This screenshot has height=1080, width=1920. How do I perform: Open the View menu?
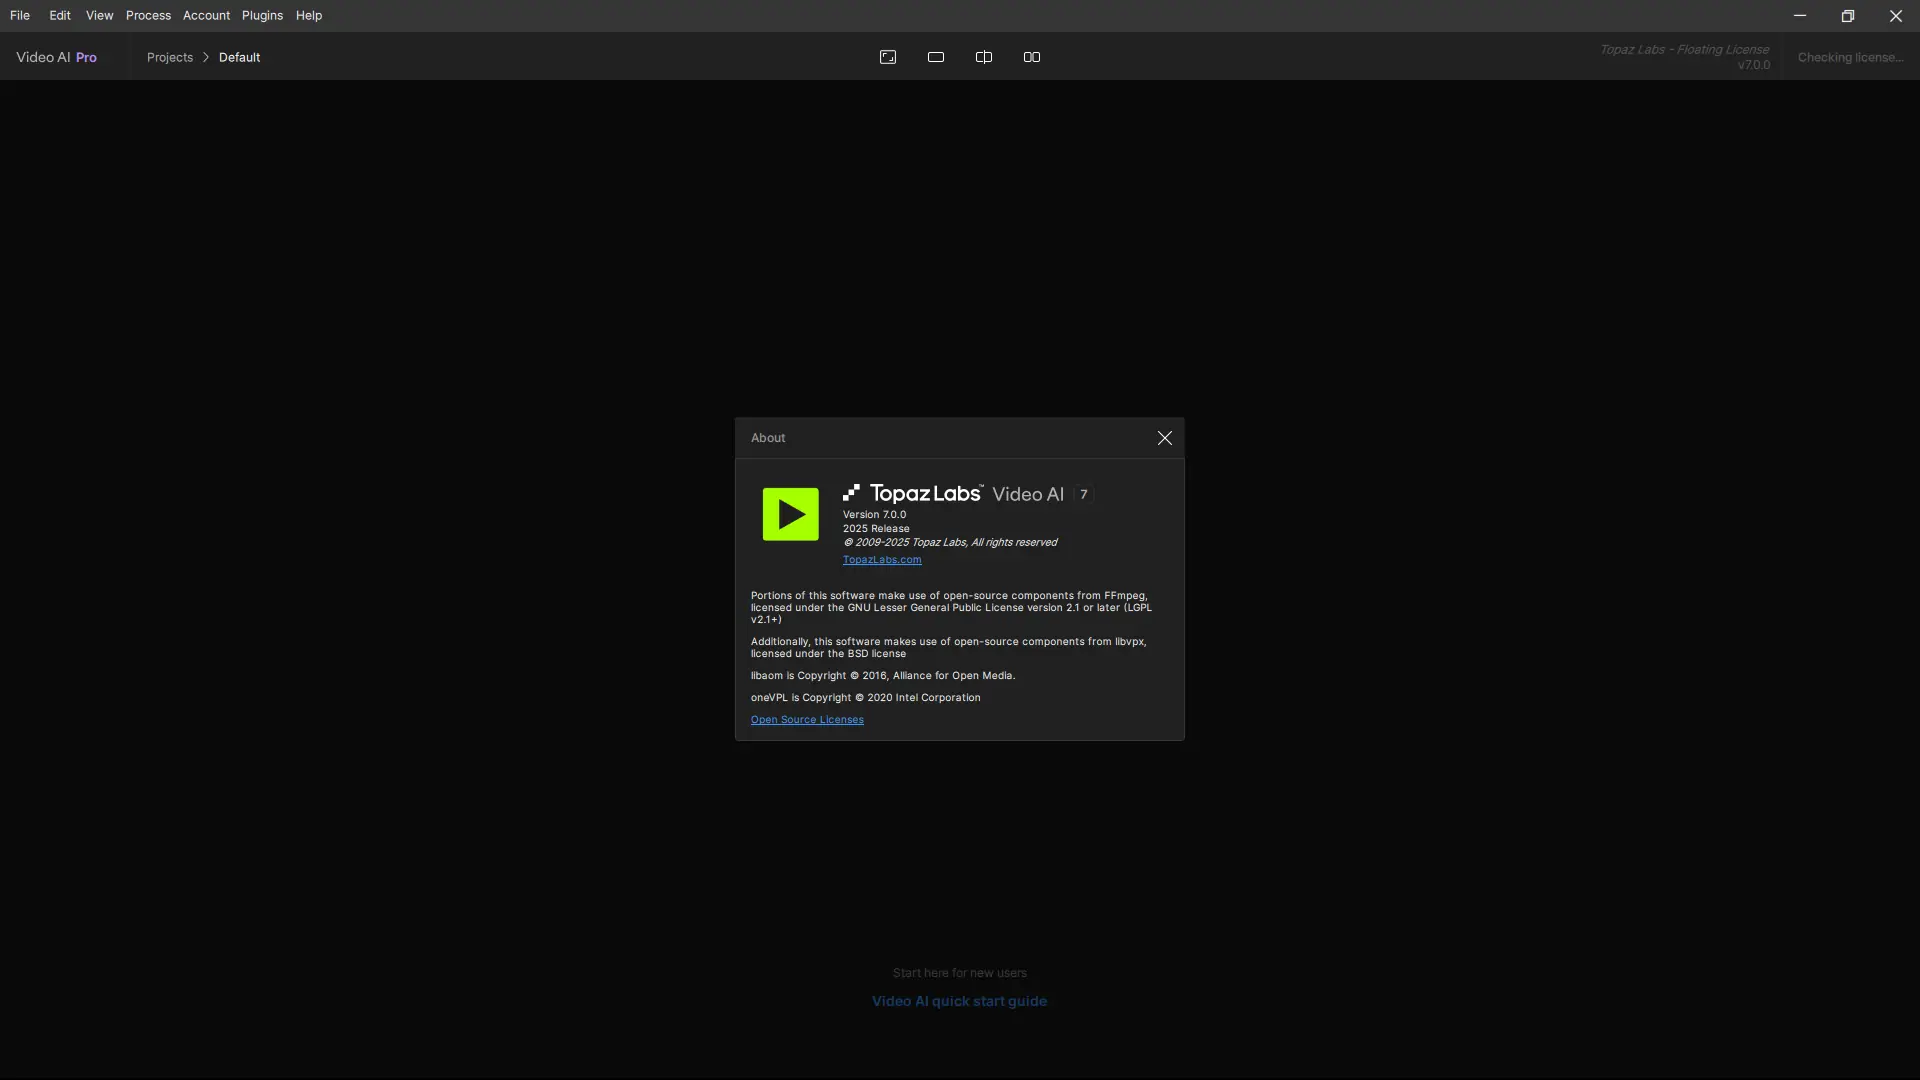point(99,15)
